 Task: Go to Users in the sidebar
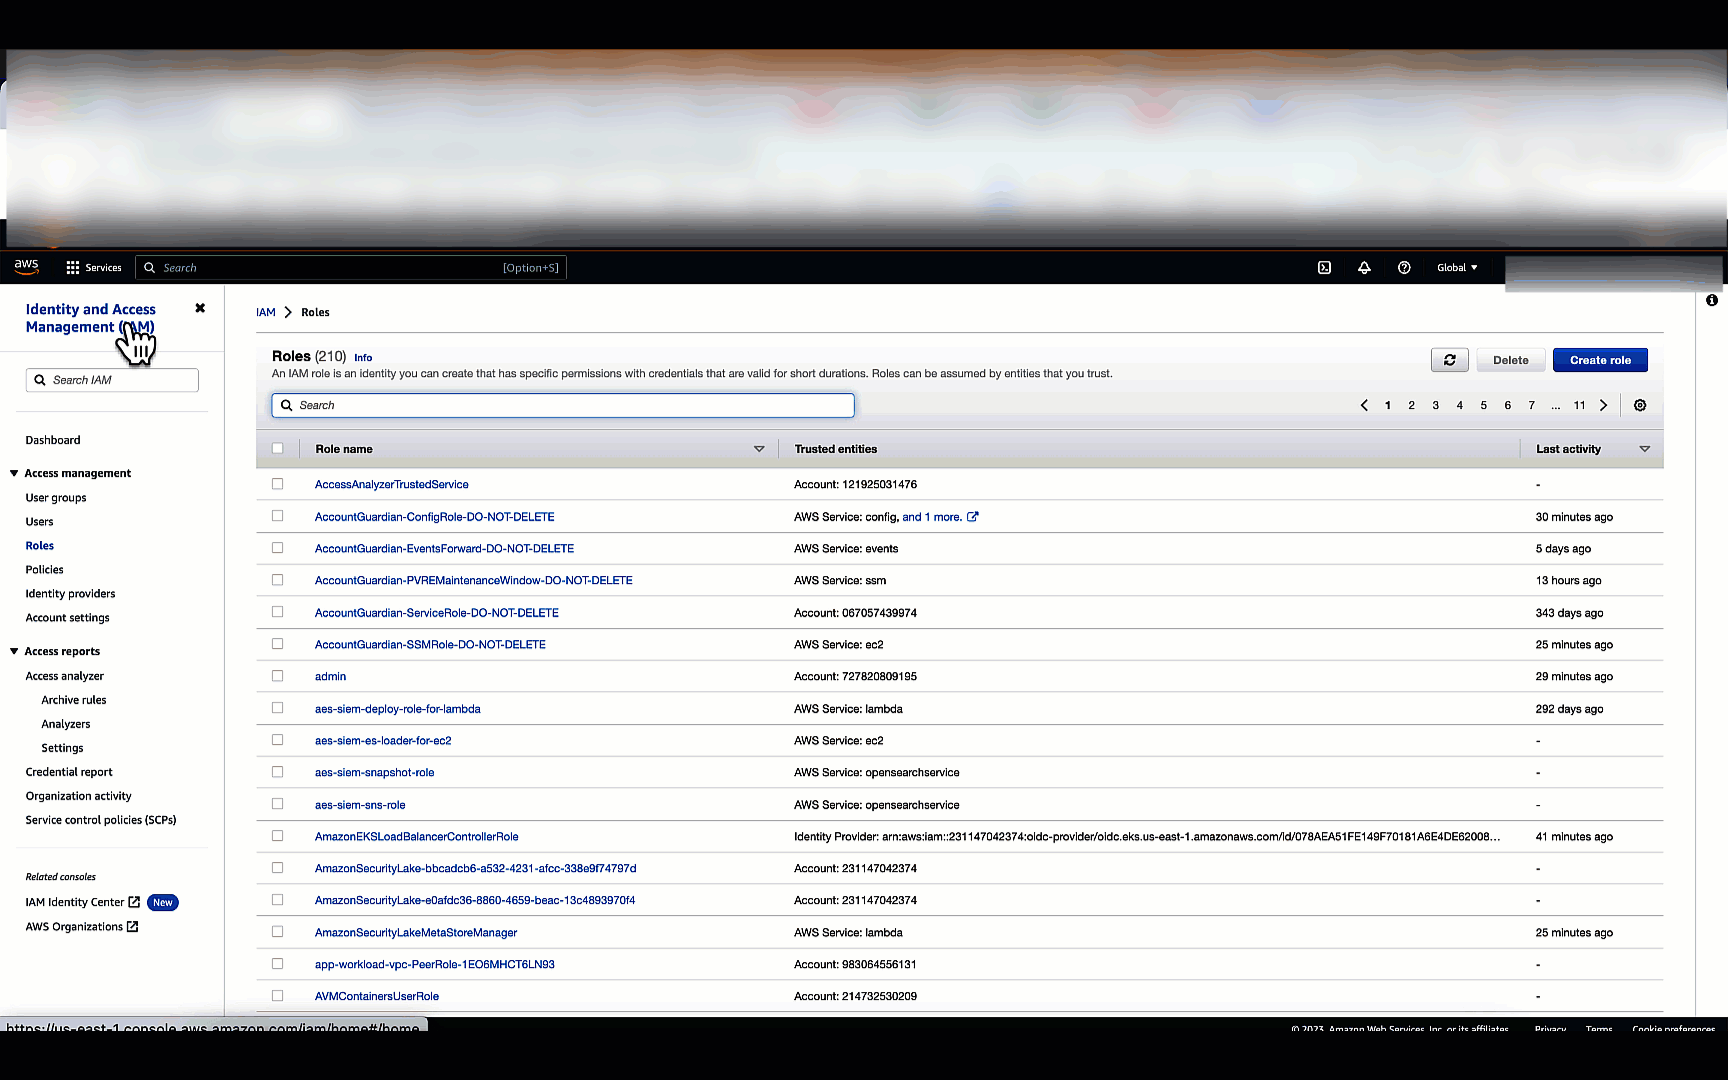(40, 522)
